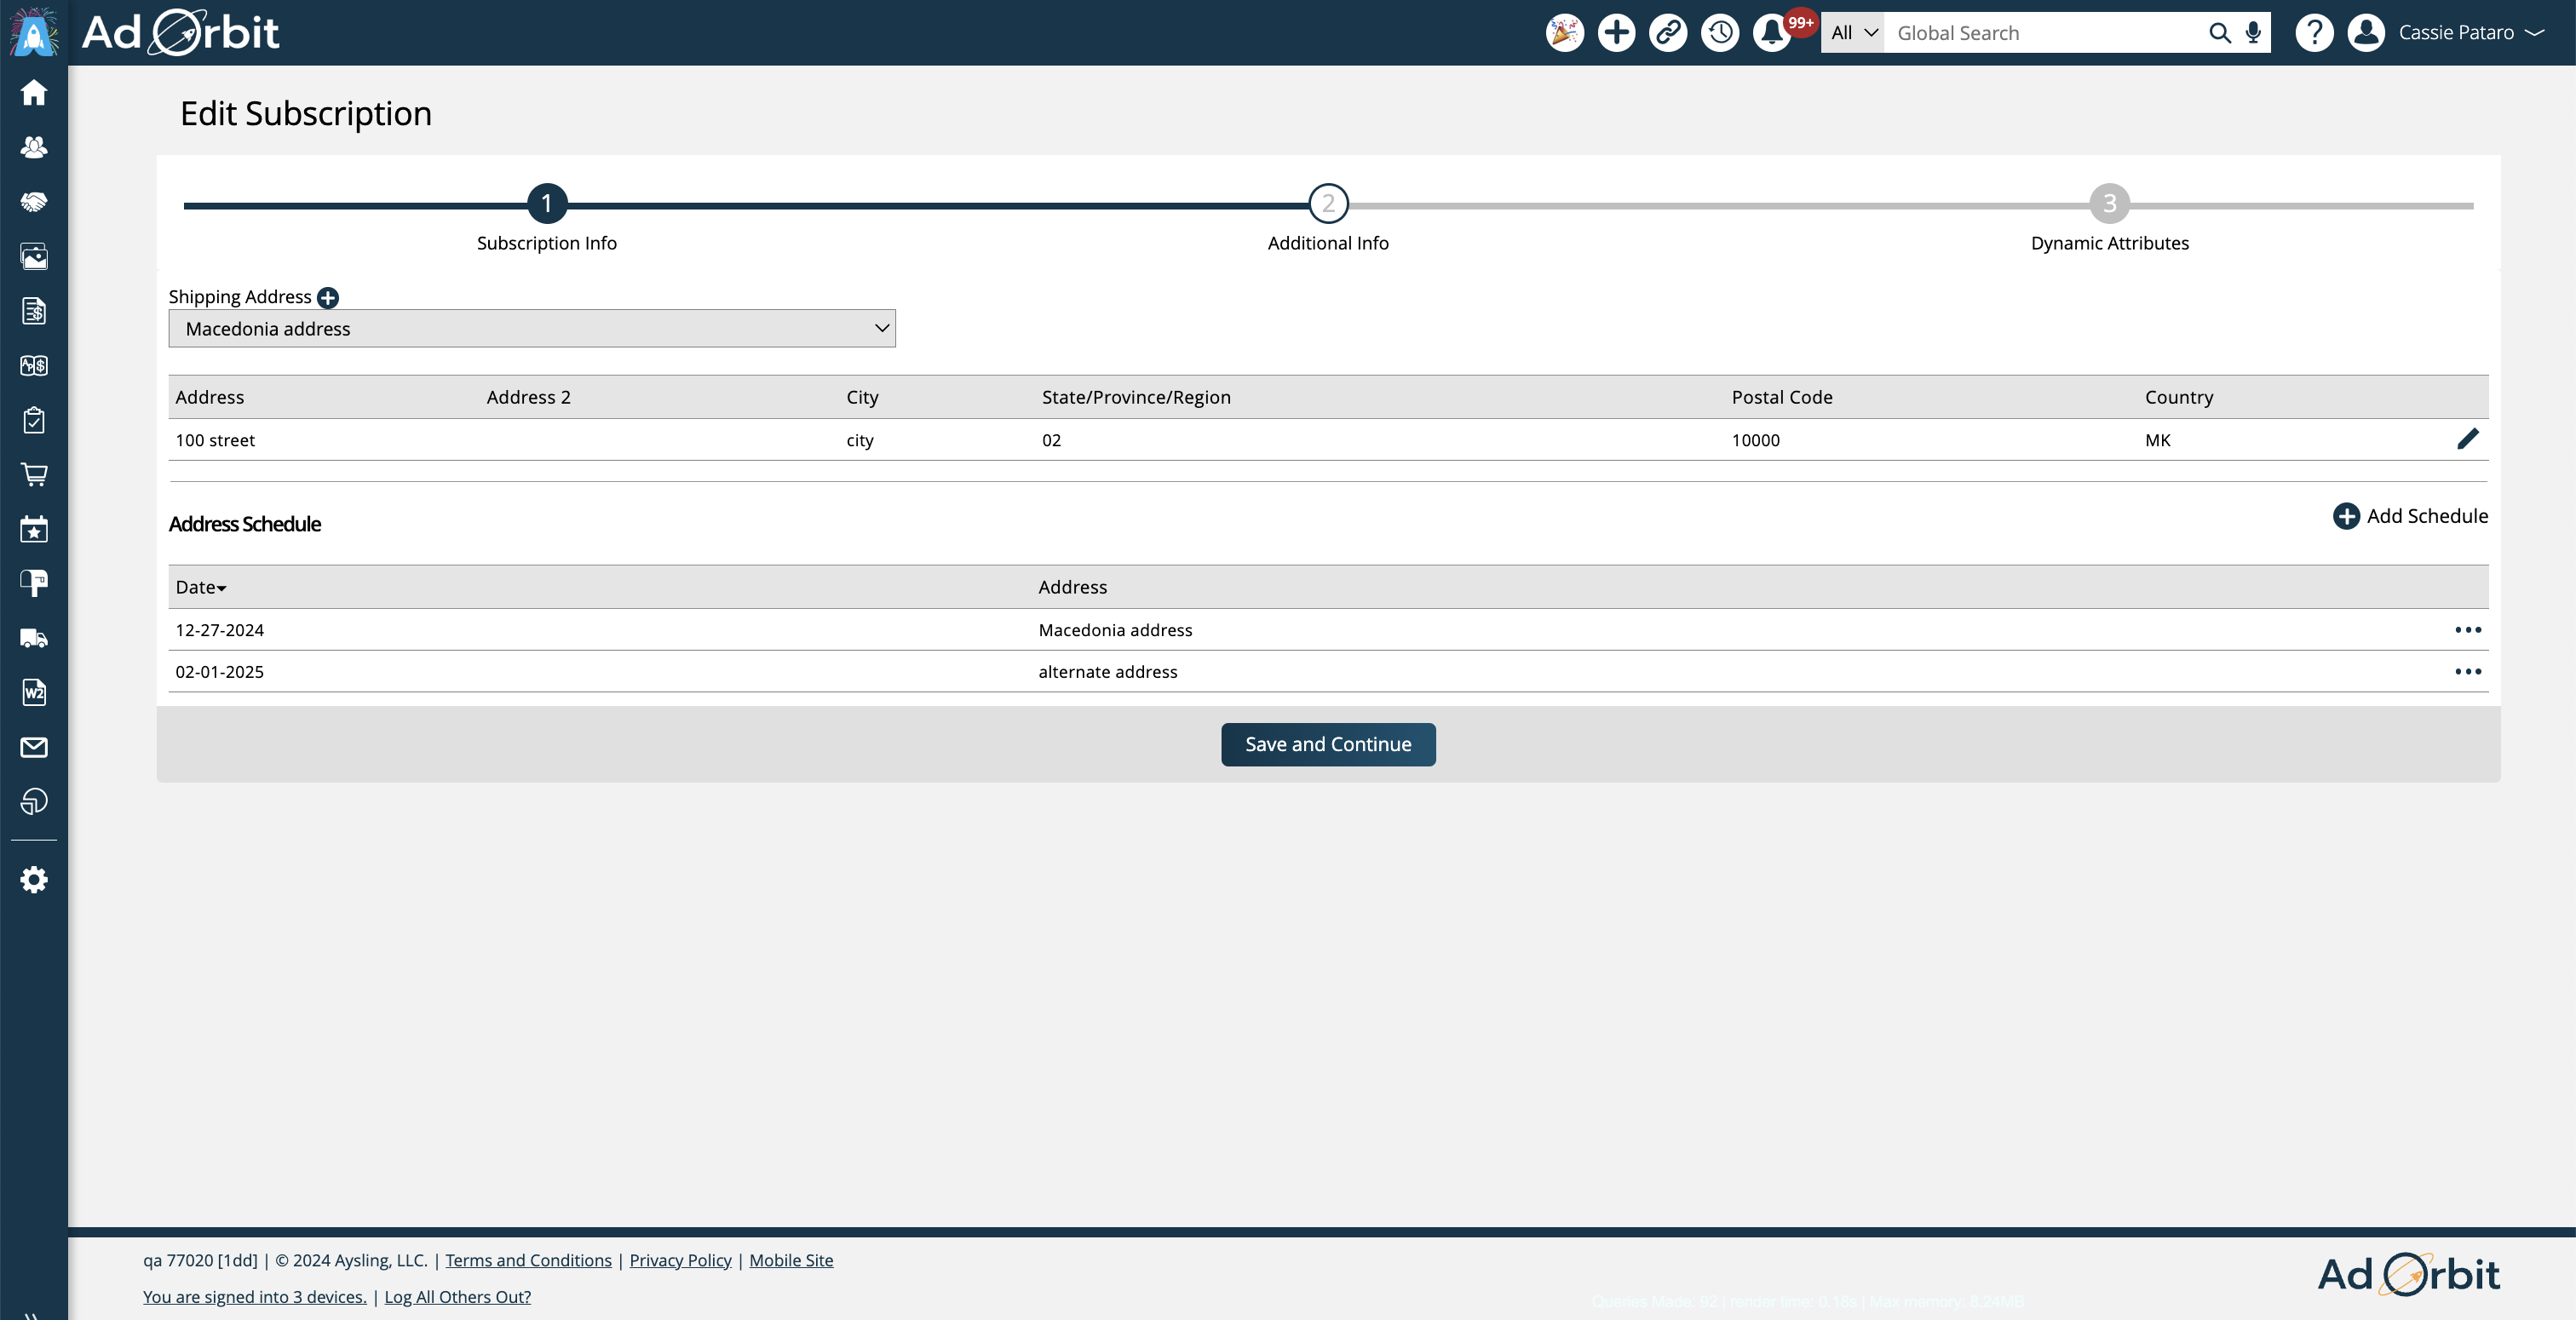Click the Save and Continue button
Screen dimensions: 2576x1320
[x=1328, y=745]
